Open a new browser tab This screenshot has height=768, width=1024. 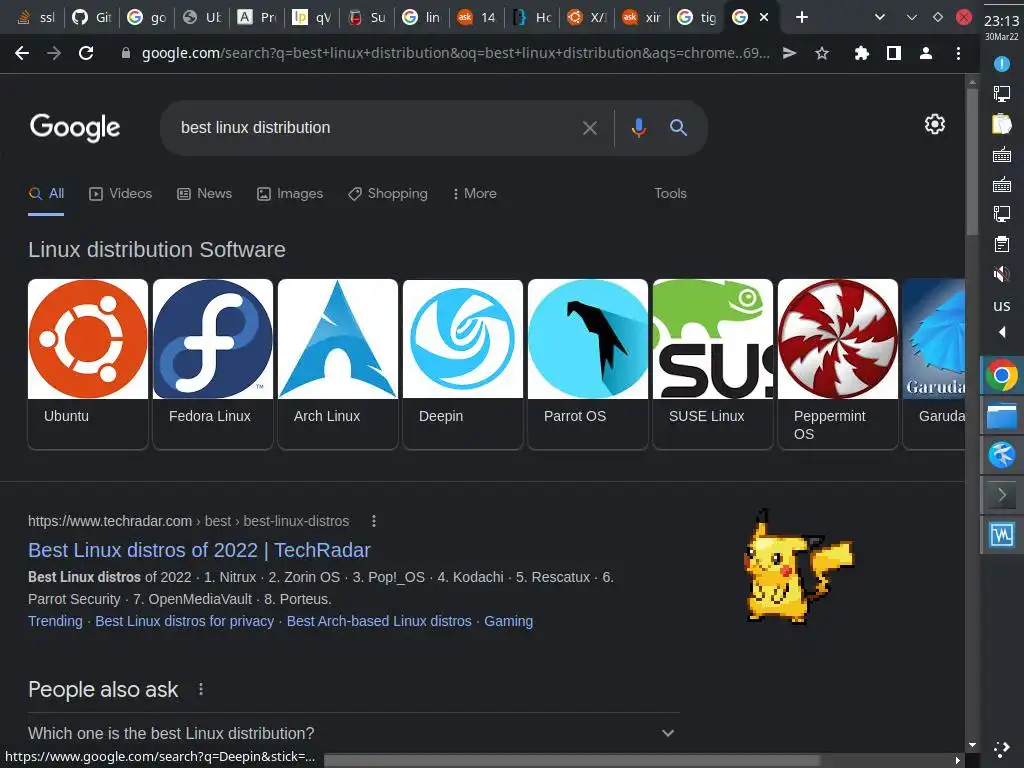(802, 18)
